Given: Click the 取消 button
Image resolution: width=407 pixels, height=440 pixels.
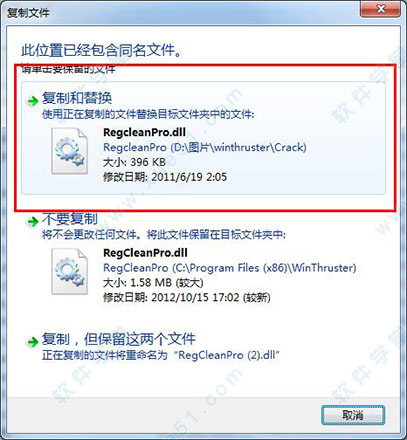Looking at the screenshot, I should pyautogui.click(x=353, y=415).
